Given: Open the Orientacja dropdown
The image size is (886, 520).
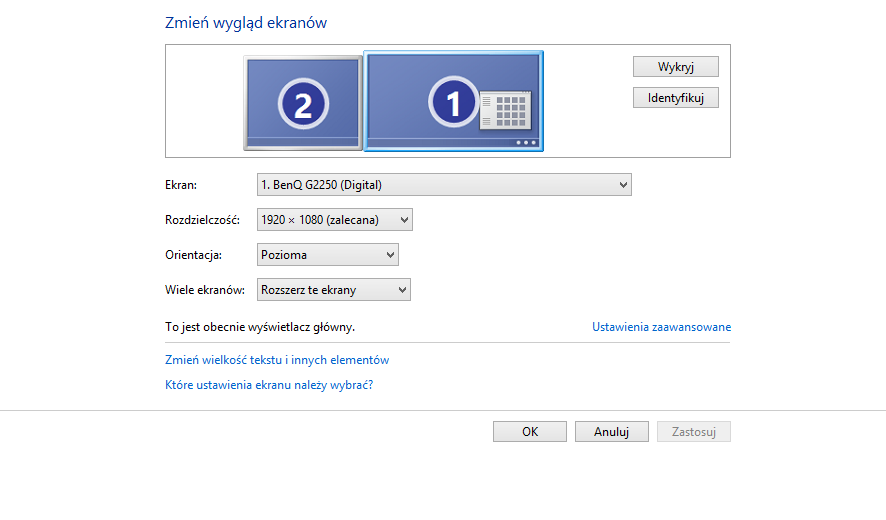Looking at the screenshot, I should tap(328, 255).
